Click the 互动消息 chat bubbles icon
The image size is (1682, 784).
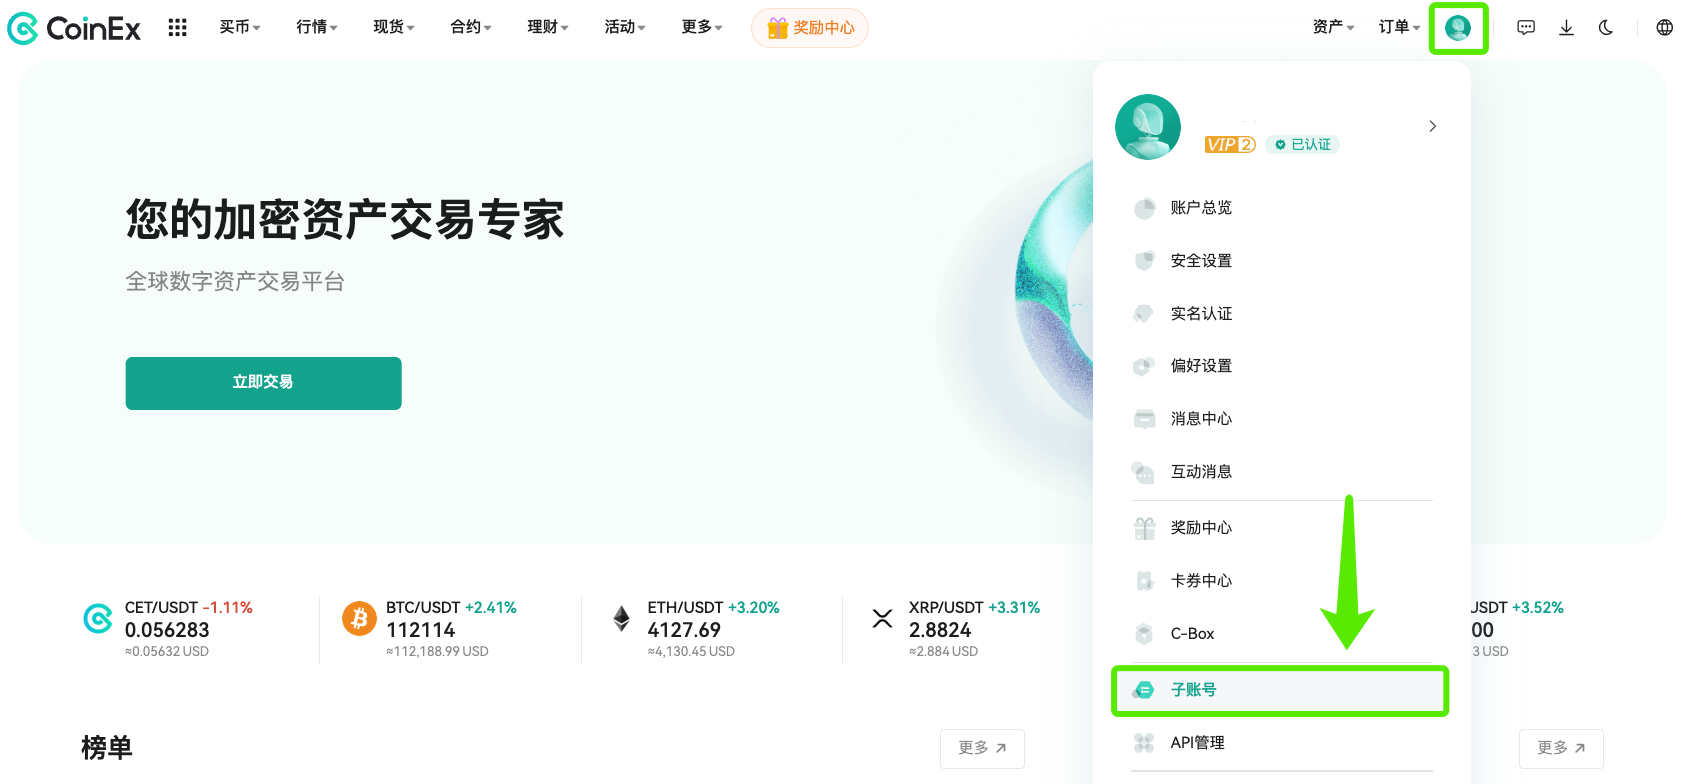(x=1144, y=472)
